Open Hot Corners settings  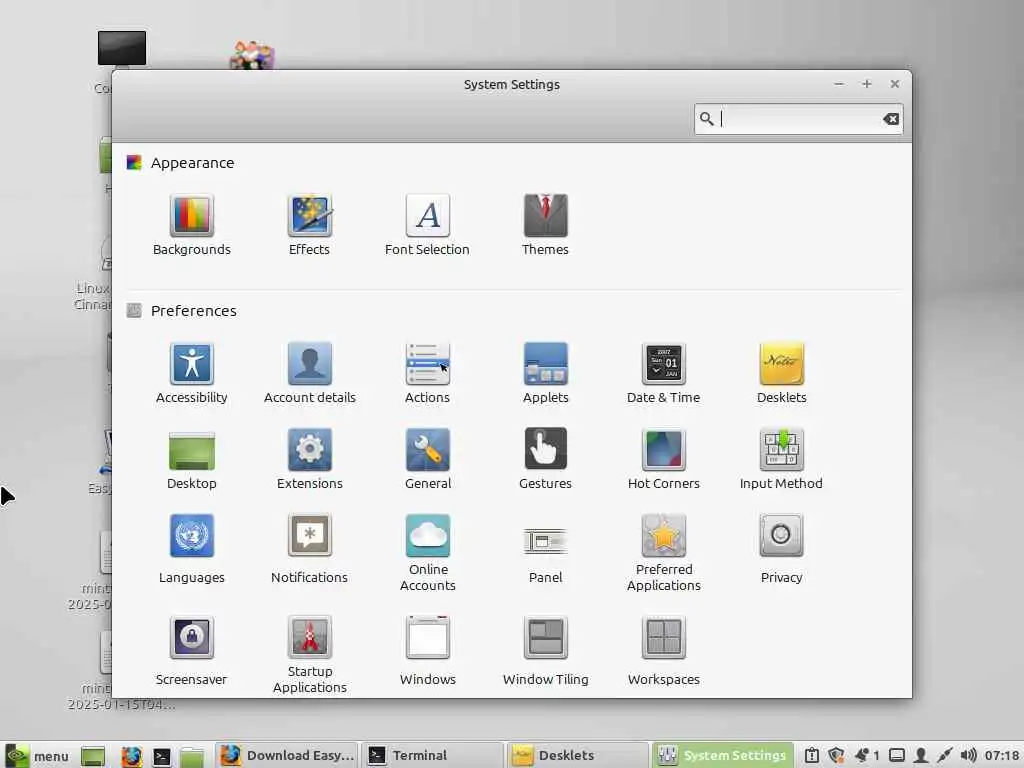664,459
